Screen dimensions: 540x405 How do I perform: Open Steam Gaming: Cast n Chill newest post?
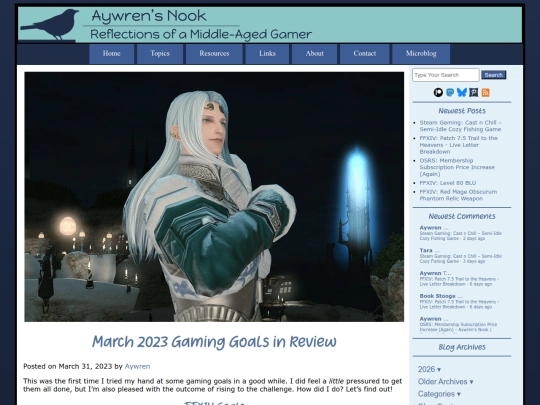(460, 126)
